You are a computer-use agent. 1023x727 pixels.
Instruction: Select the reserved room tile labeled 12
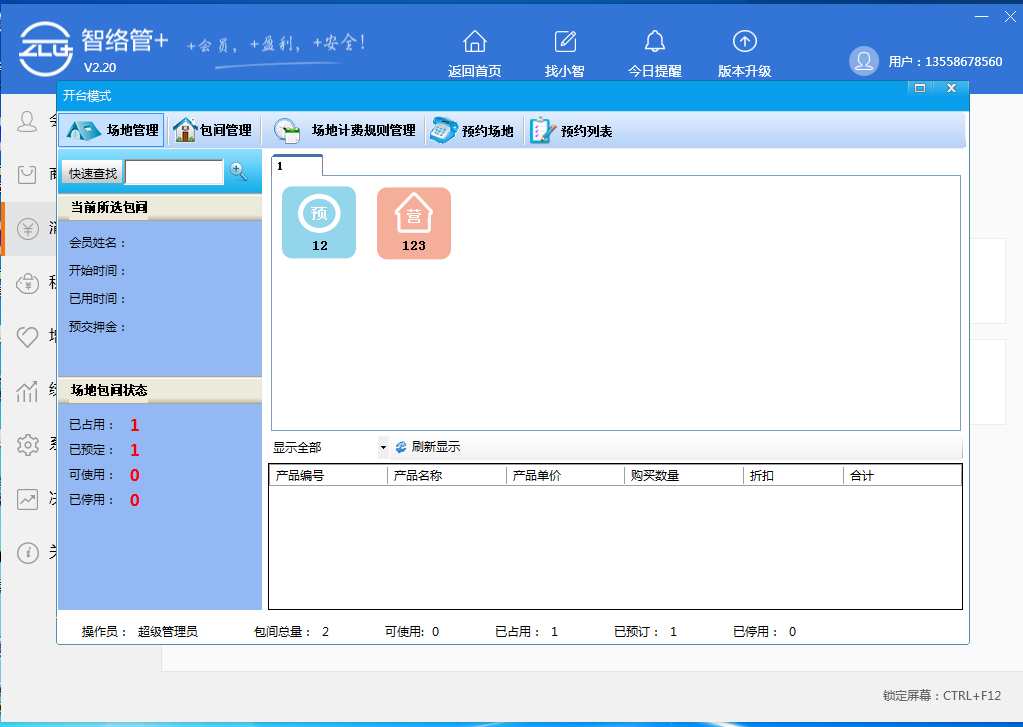click(x=318, y=222)
